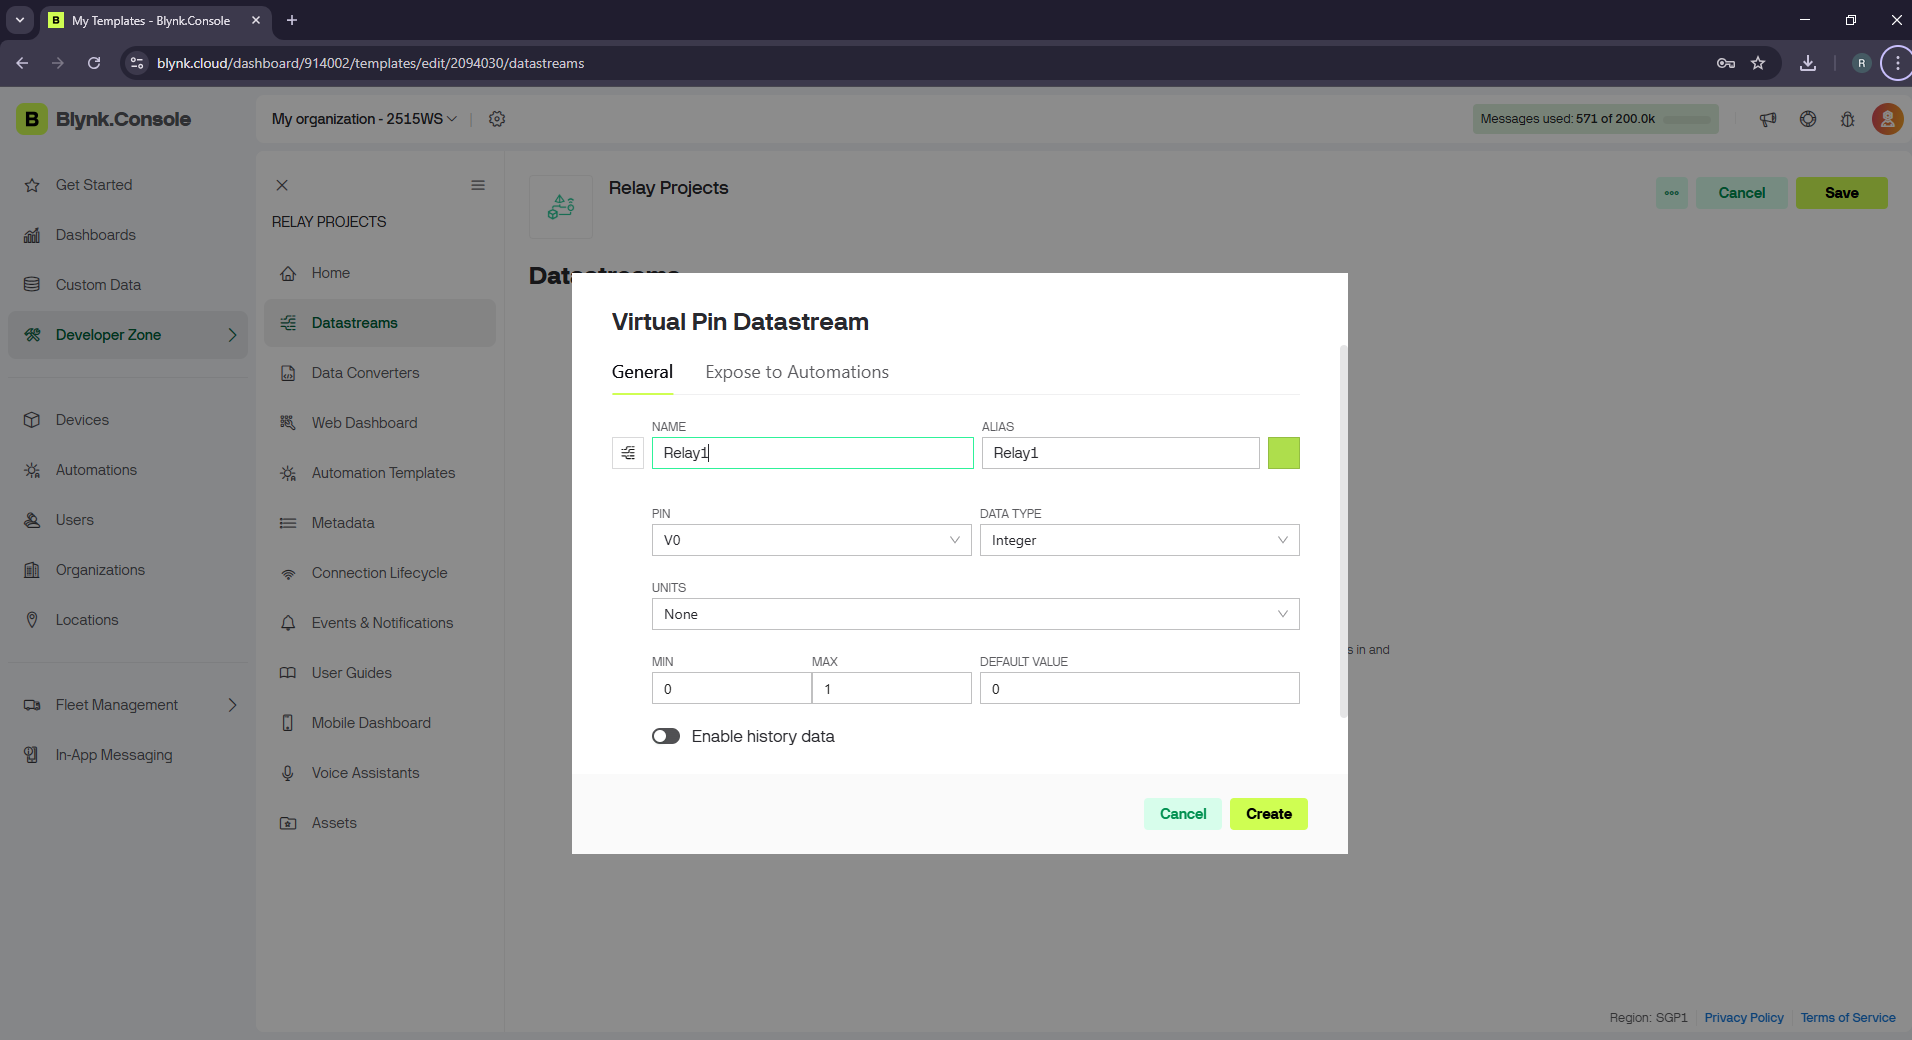Close the template side panel with X

click(x=282, y=185)
